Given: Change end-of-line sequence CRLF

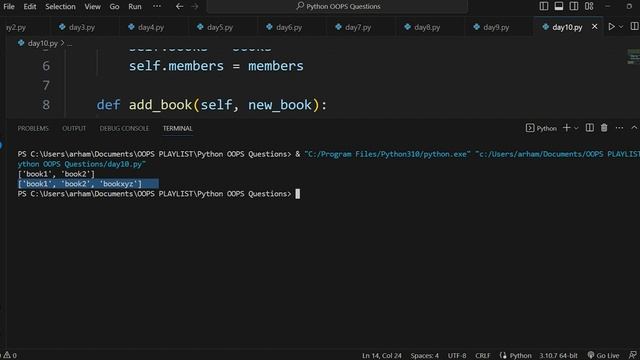Looking at the screenshot, I should pos(482,356).
